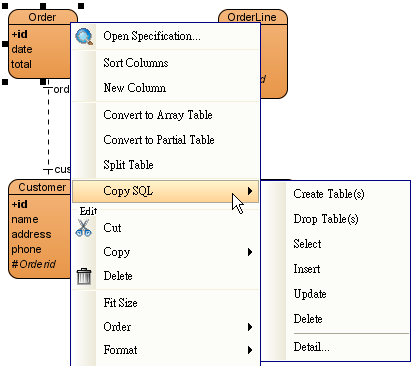Expand the Copy submenu arrow
Image resolution: width=415 pixels, height=366 pixels.
(x=250, y=252)
